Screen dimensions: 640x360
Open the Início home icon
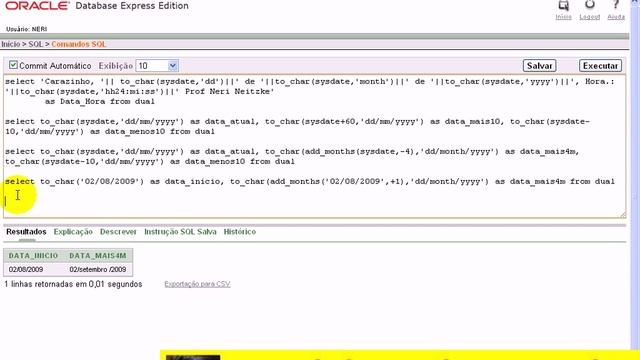click(x=564, y=5)
